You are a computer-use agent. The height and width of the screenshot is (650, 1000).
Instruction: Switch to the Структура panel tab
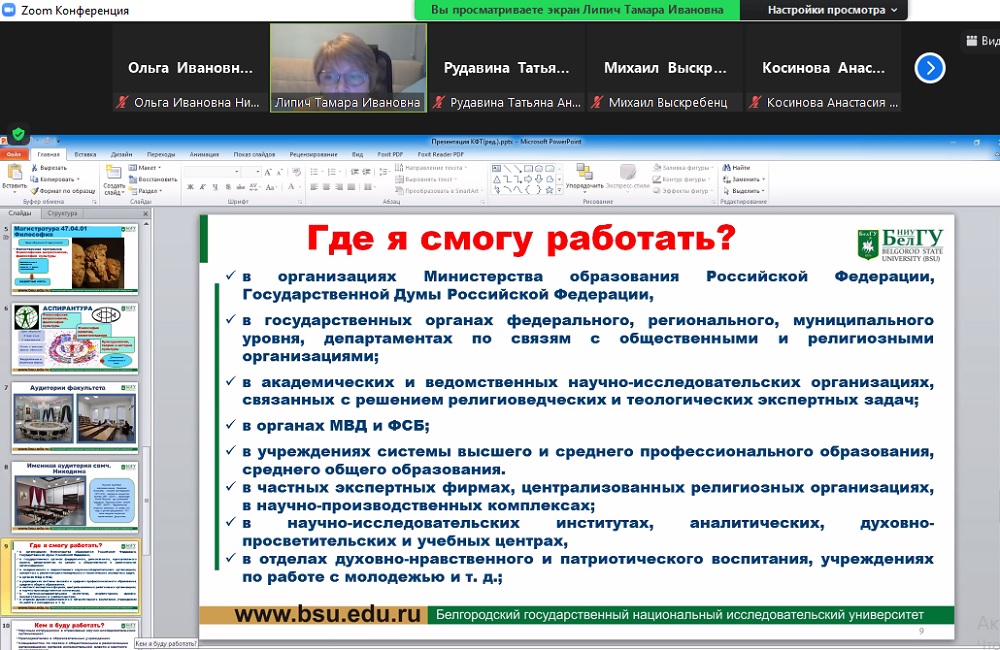pyautogui.click(x=62, y=213)
